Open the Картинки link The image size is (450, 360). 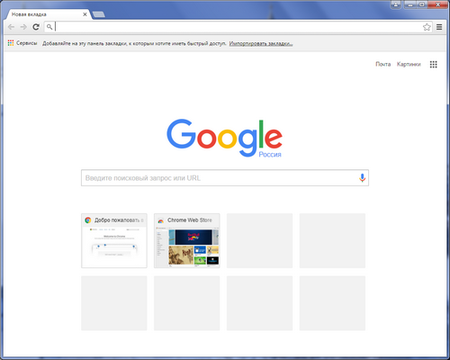click(409, 64)
